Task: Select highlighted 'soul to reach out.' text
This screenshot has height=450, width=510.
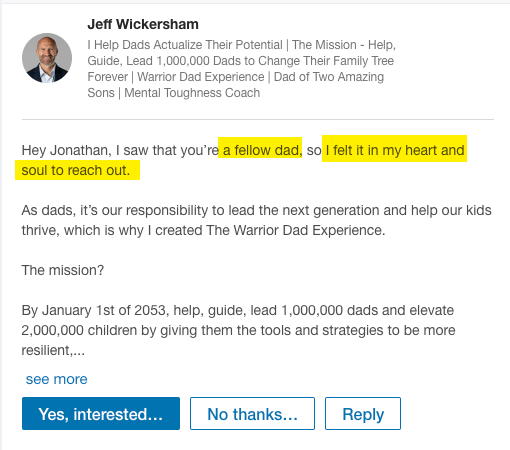Action: [x=77, y=170]
